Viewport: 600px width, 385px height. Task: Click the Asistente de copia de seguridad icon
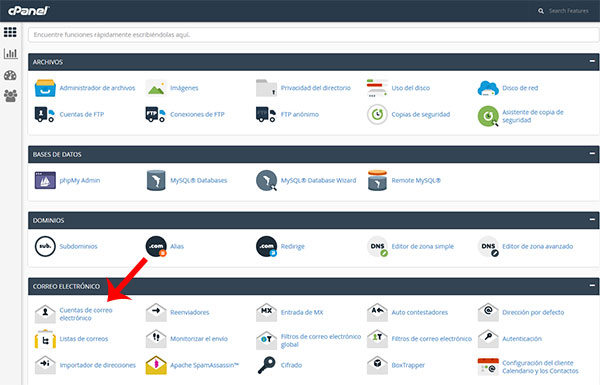pos(488,116)
